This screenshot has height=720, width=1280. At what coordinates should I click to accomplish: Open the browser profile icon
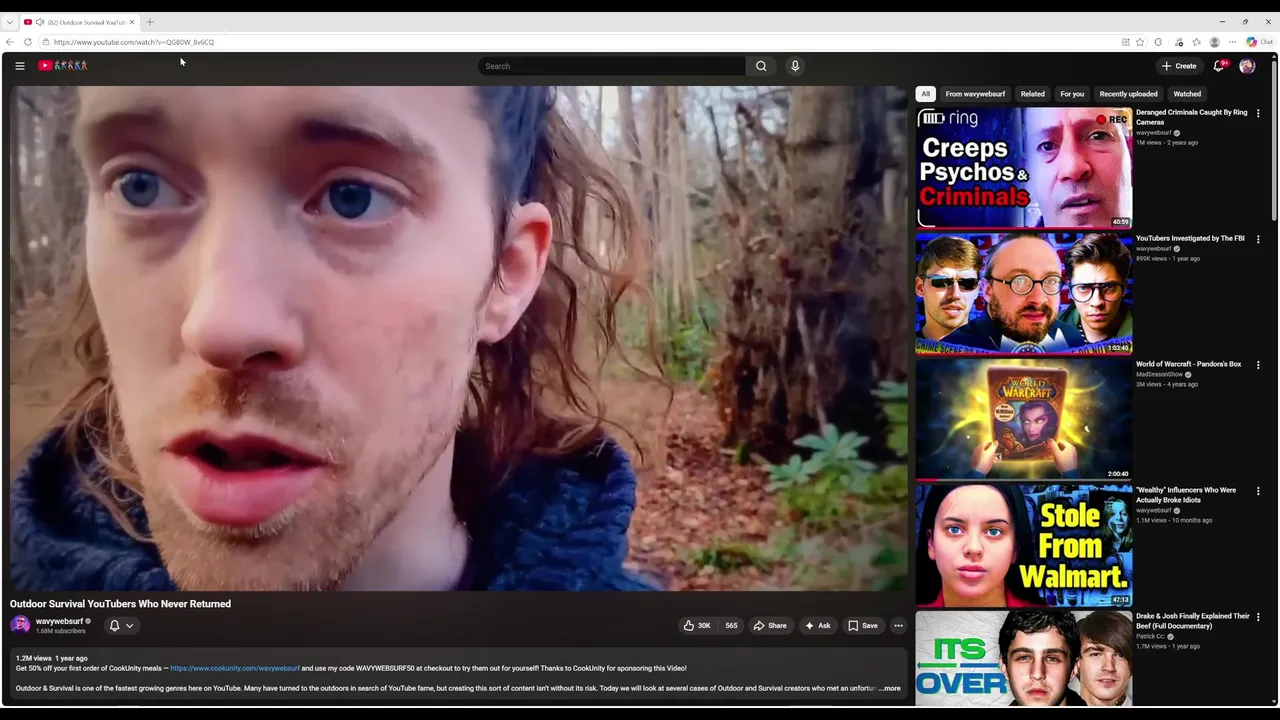1215,42
